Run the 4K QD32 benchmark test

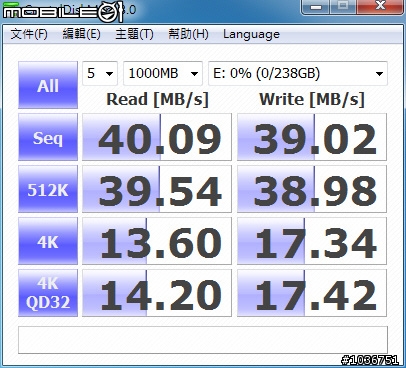click(48, 293)
